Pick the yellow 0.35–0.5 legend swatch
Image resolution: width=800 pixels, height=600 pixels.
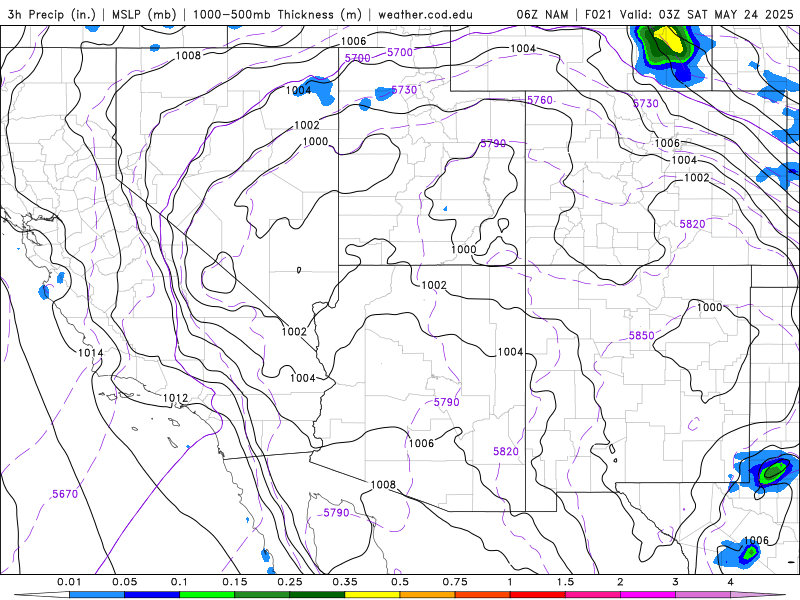[372, 595]
